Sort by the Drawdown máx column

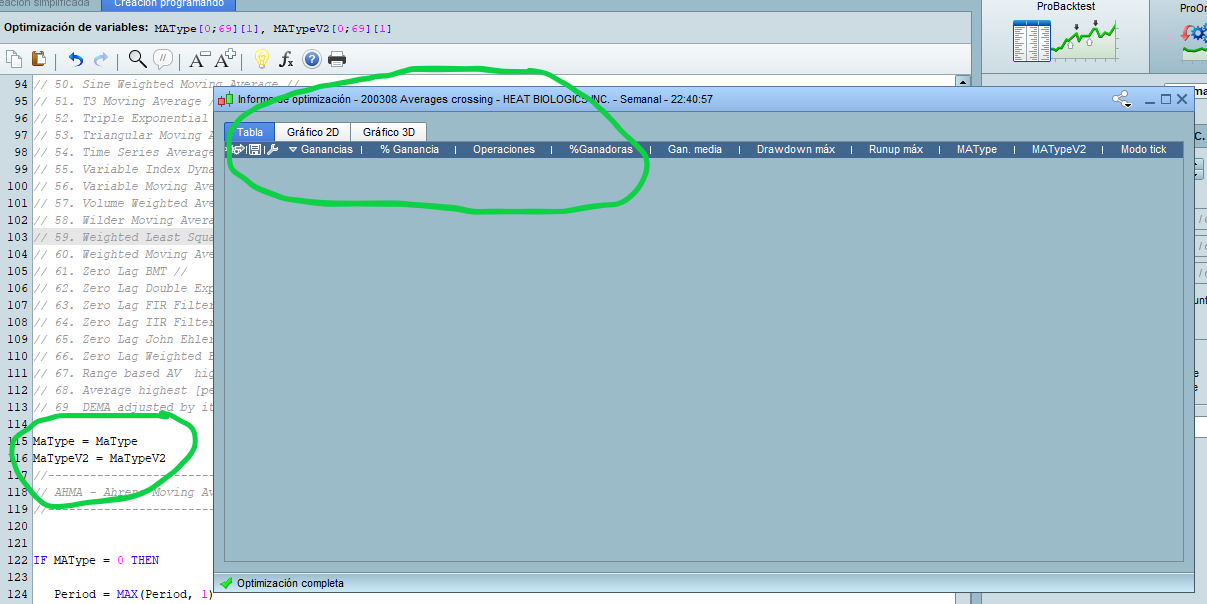(x=796, y=150)
